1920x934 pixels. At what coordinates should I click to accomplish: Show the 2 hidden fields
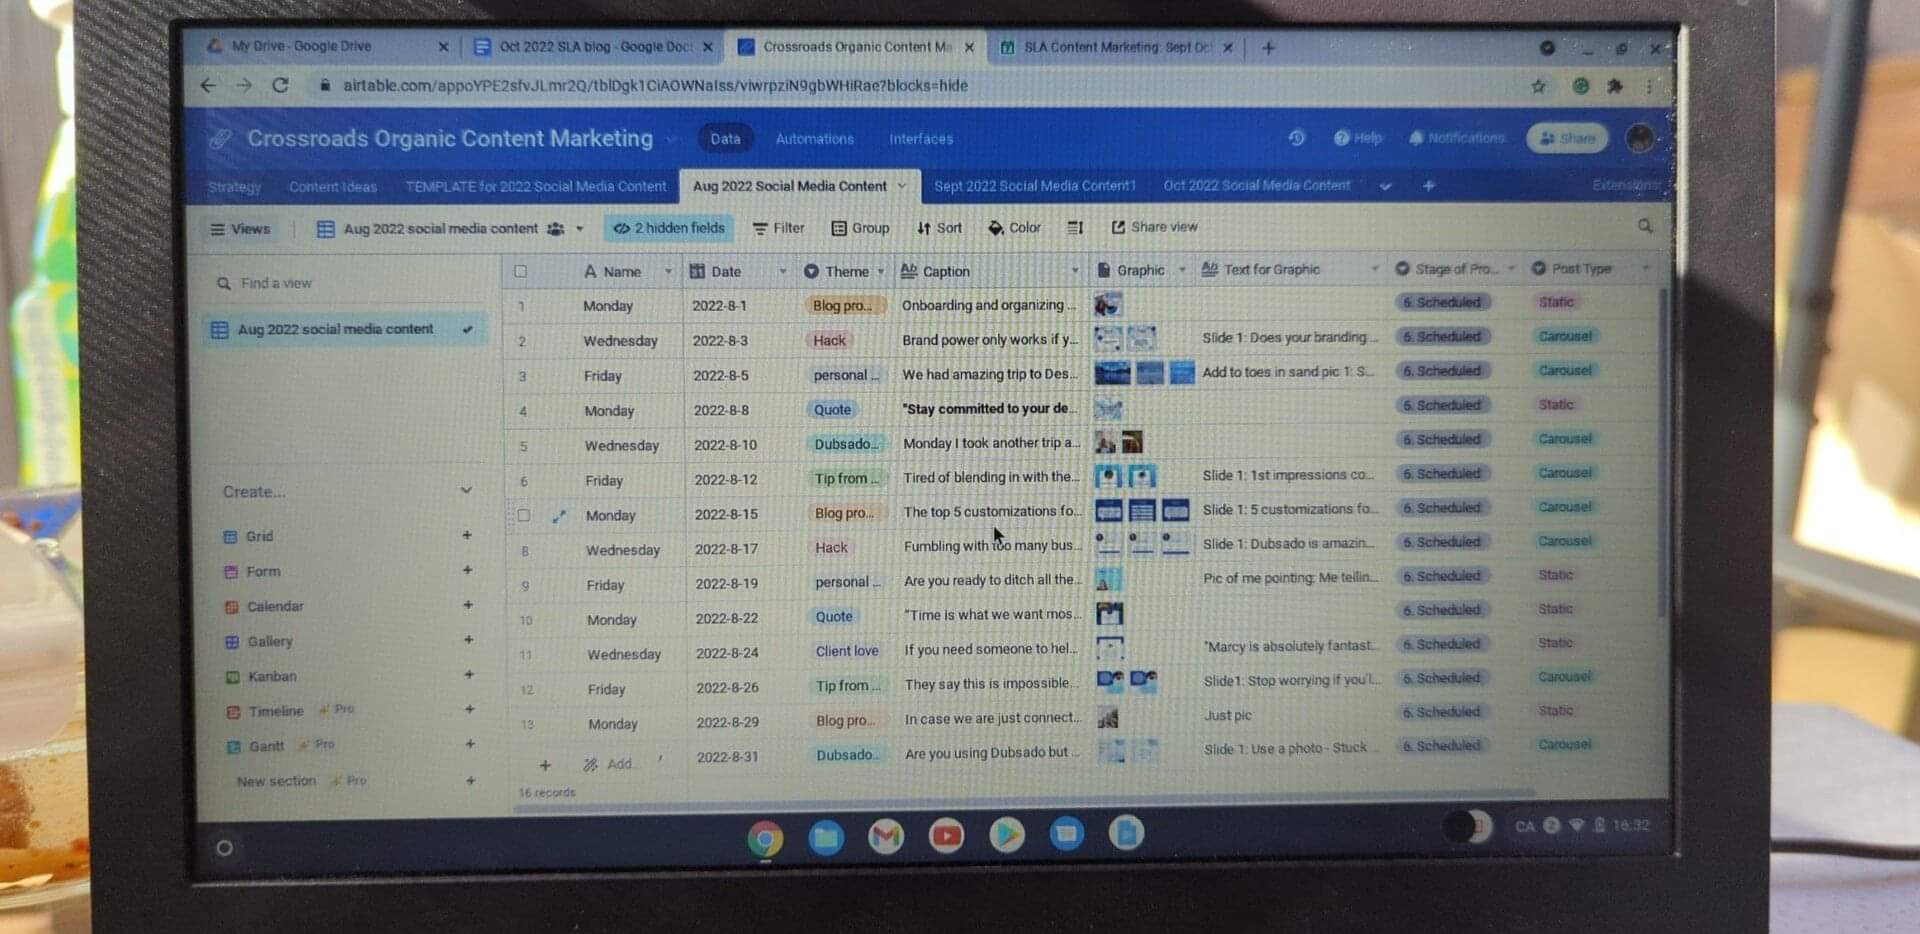click(669, 228)
